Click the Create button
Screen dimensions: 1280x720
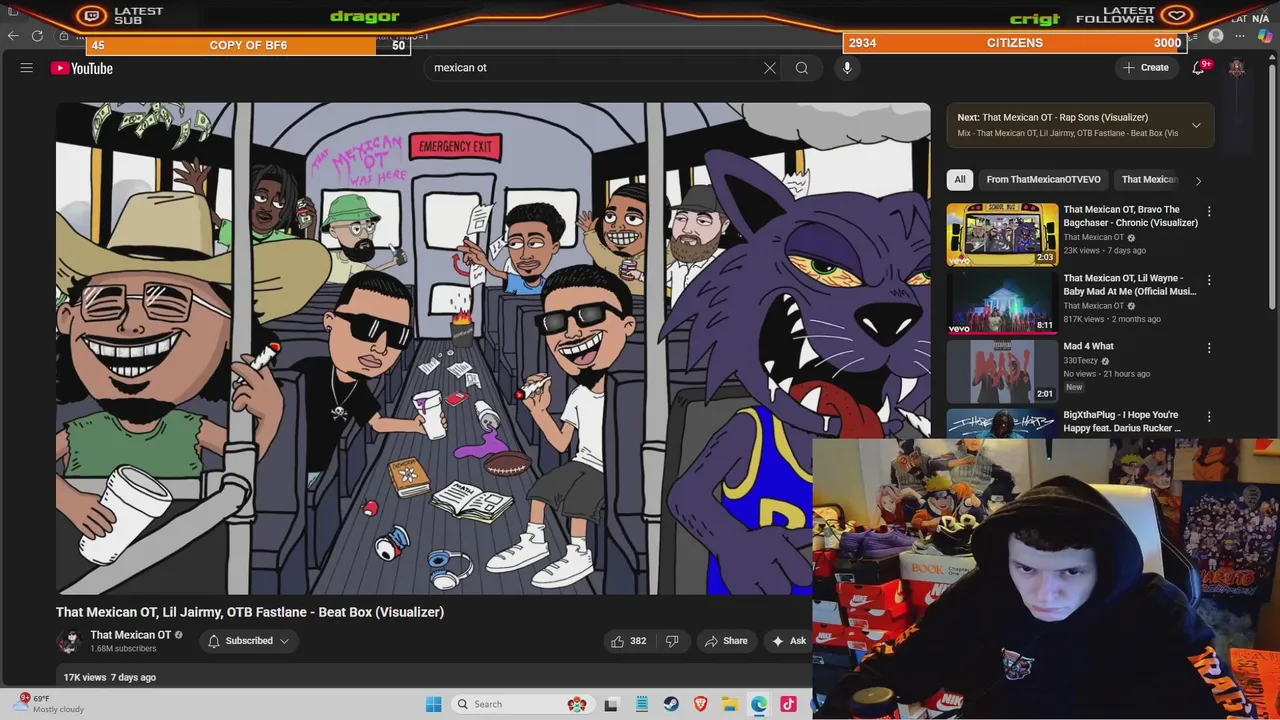pyautogui.click(x=1146, y=68)
